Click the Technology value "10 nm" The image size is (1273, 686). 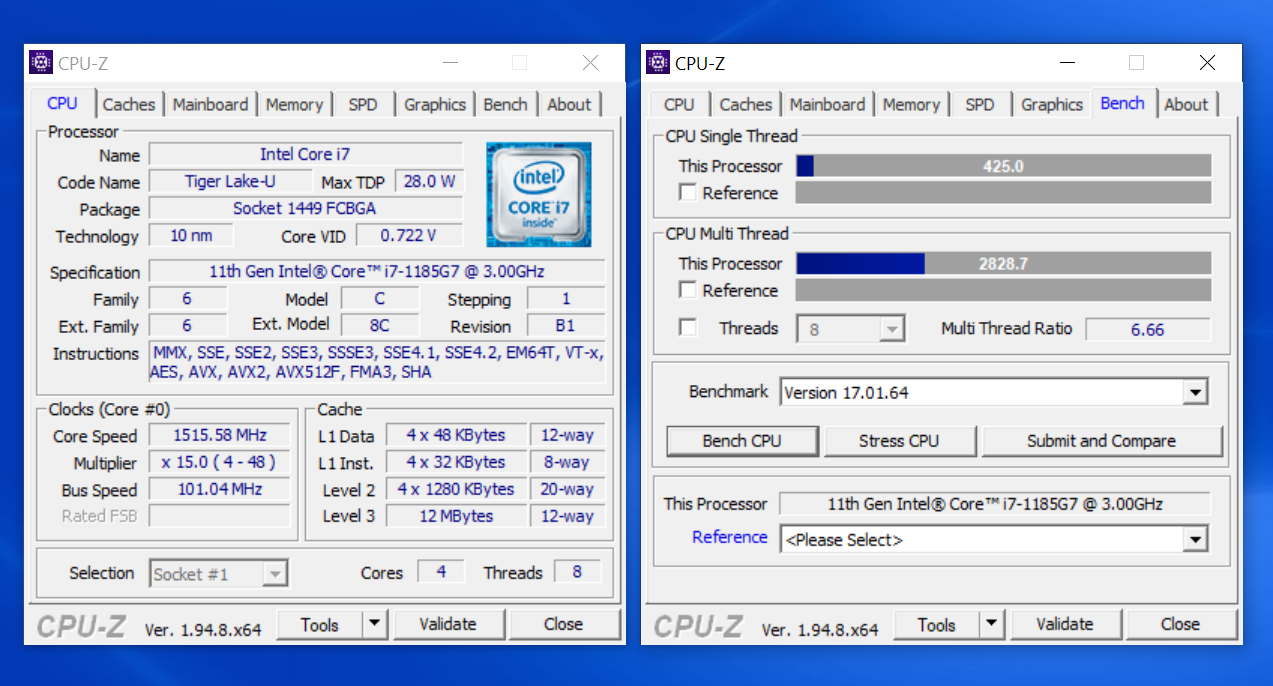pyautogui.click(x=191, y=236)
